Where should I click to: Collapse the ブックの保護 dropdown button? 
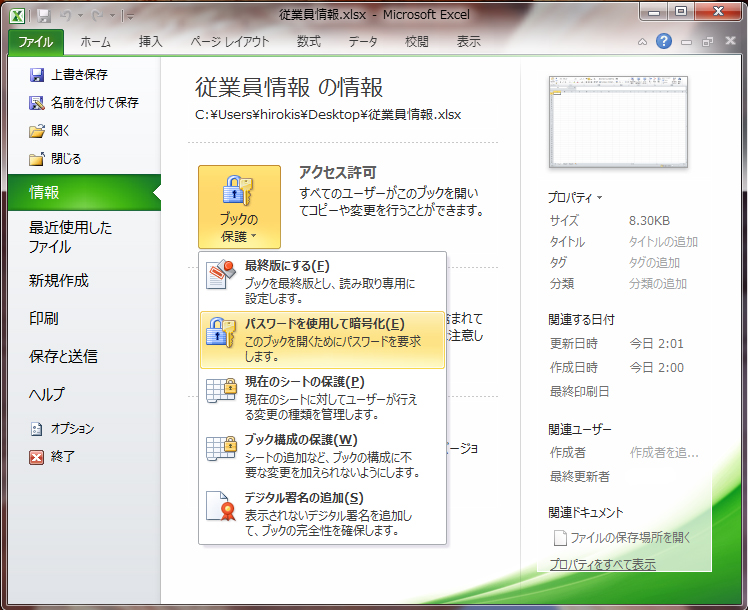coord(239,207)
